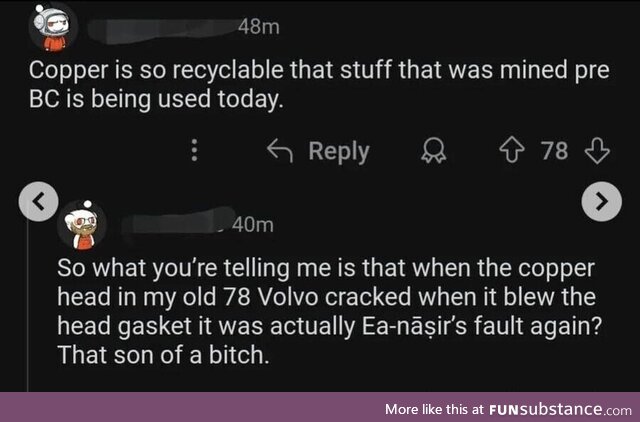The image size is (640, 422).
Task: Click the 40m timestamp on the reply
Action: (252, 224)
